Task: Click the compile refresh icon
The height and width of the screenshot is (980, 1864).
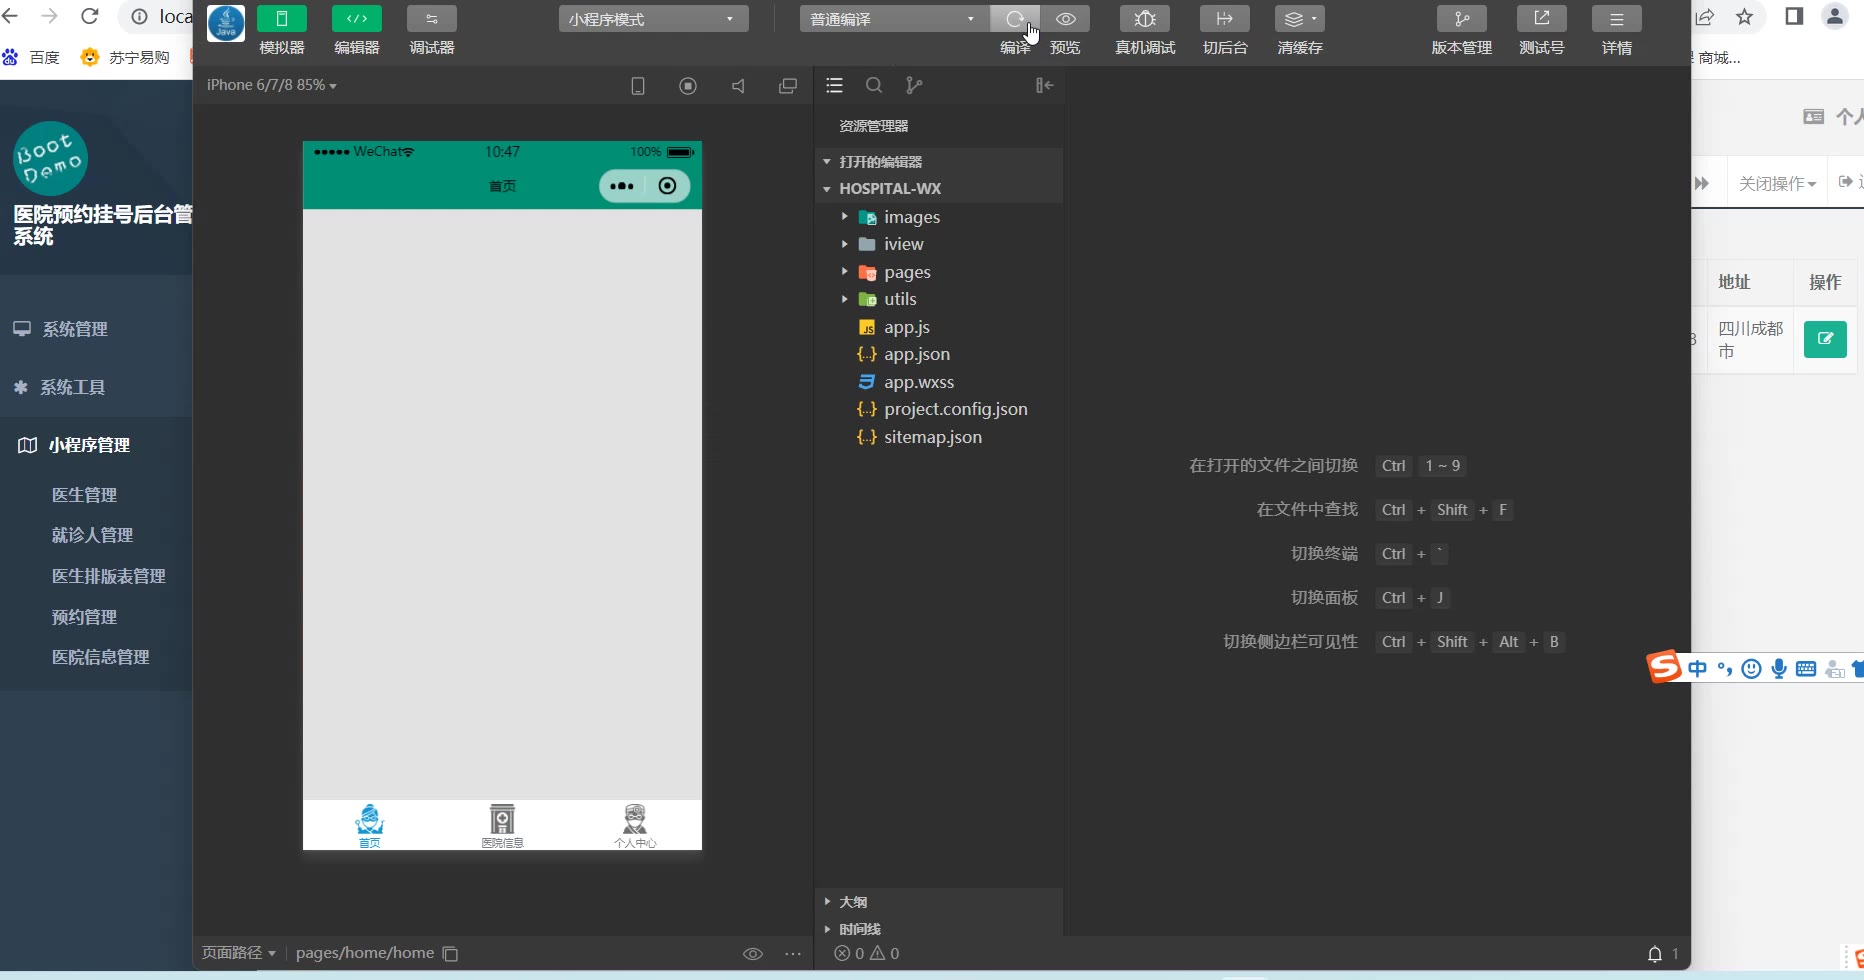Action: [1014, 19]
